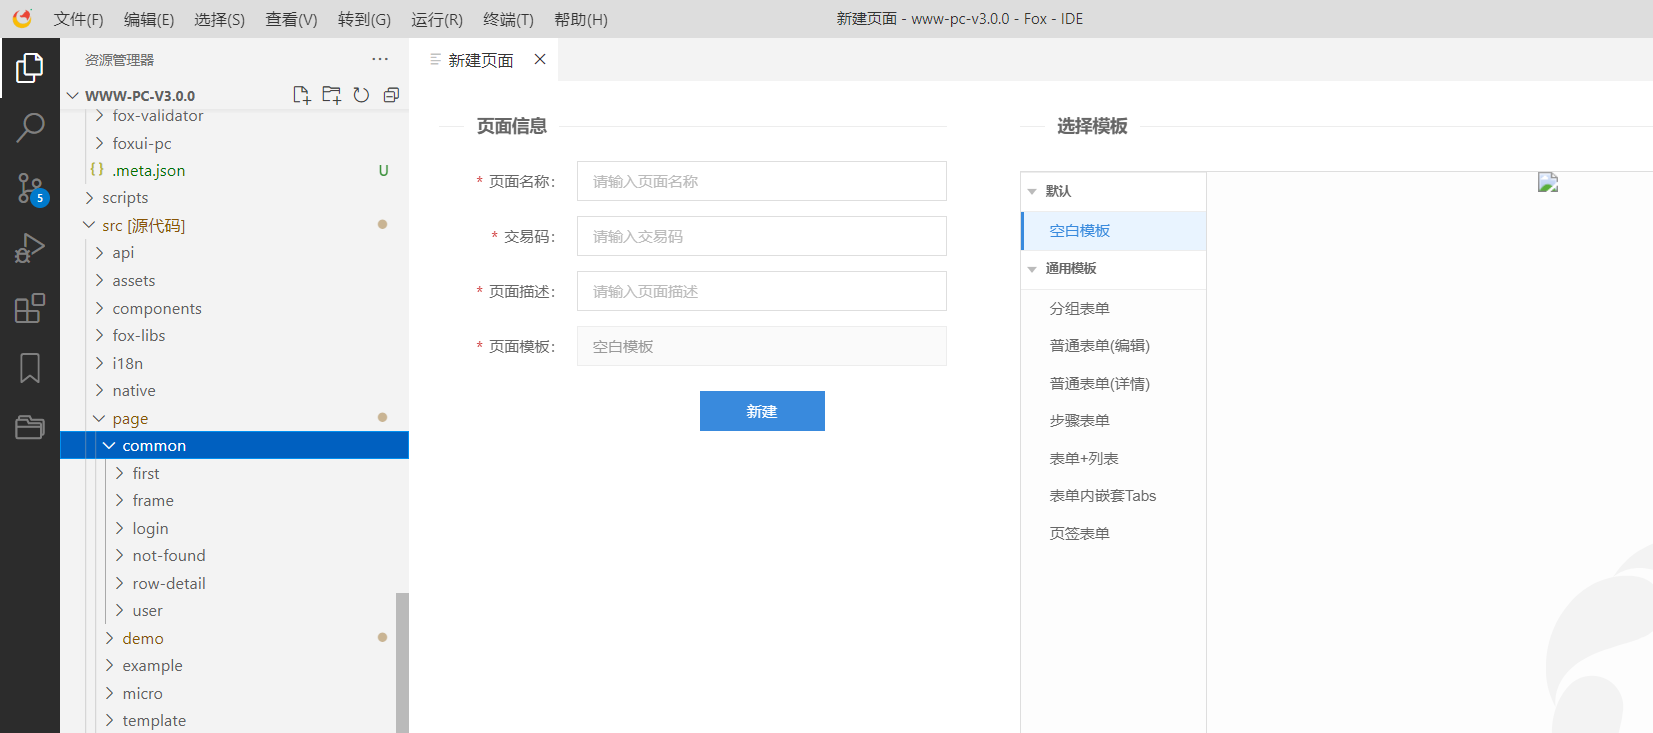Collapse all folders in explorer
The image size is (1653, 733).
pos(391,95)
